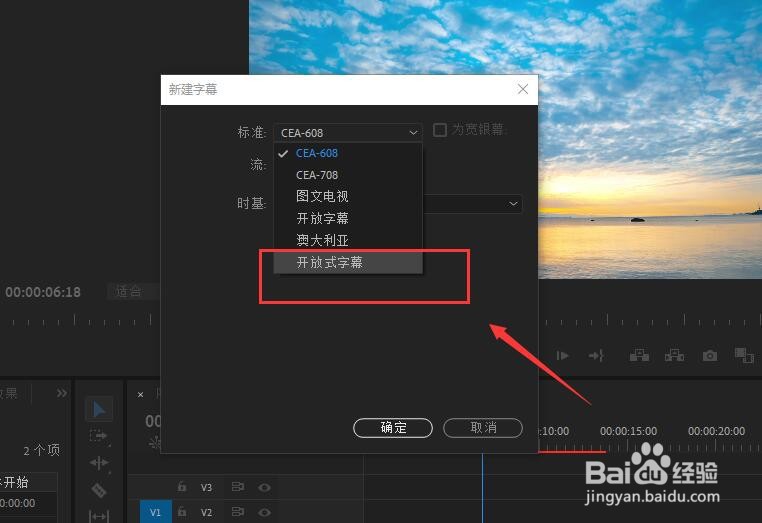Choose 开放字幕 from the list
762x523 pixels.
(x=348, y=219)
